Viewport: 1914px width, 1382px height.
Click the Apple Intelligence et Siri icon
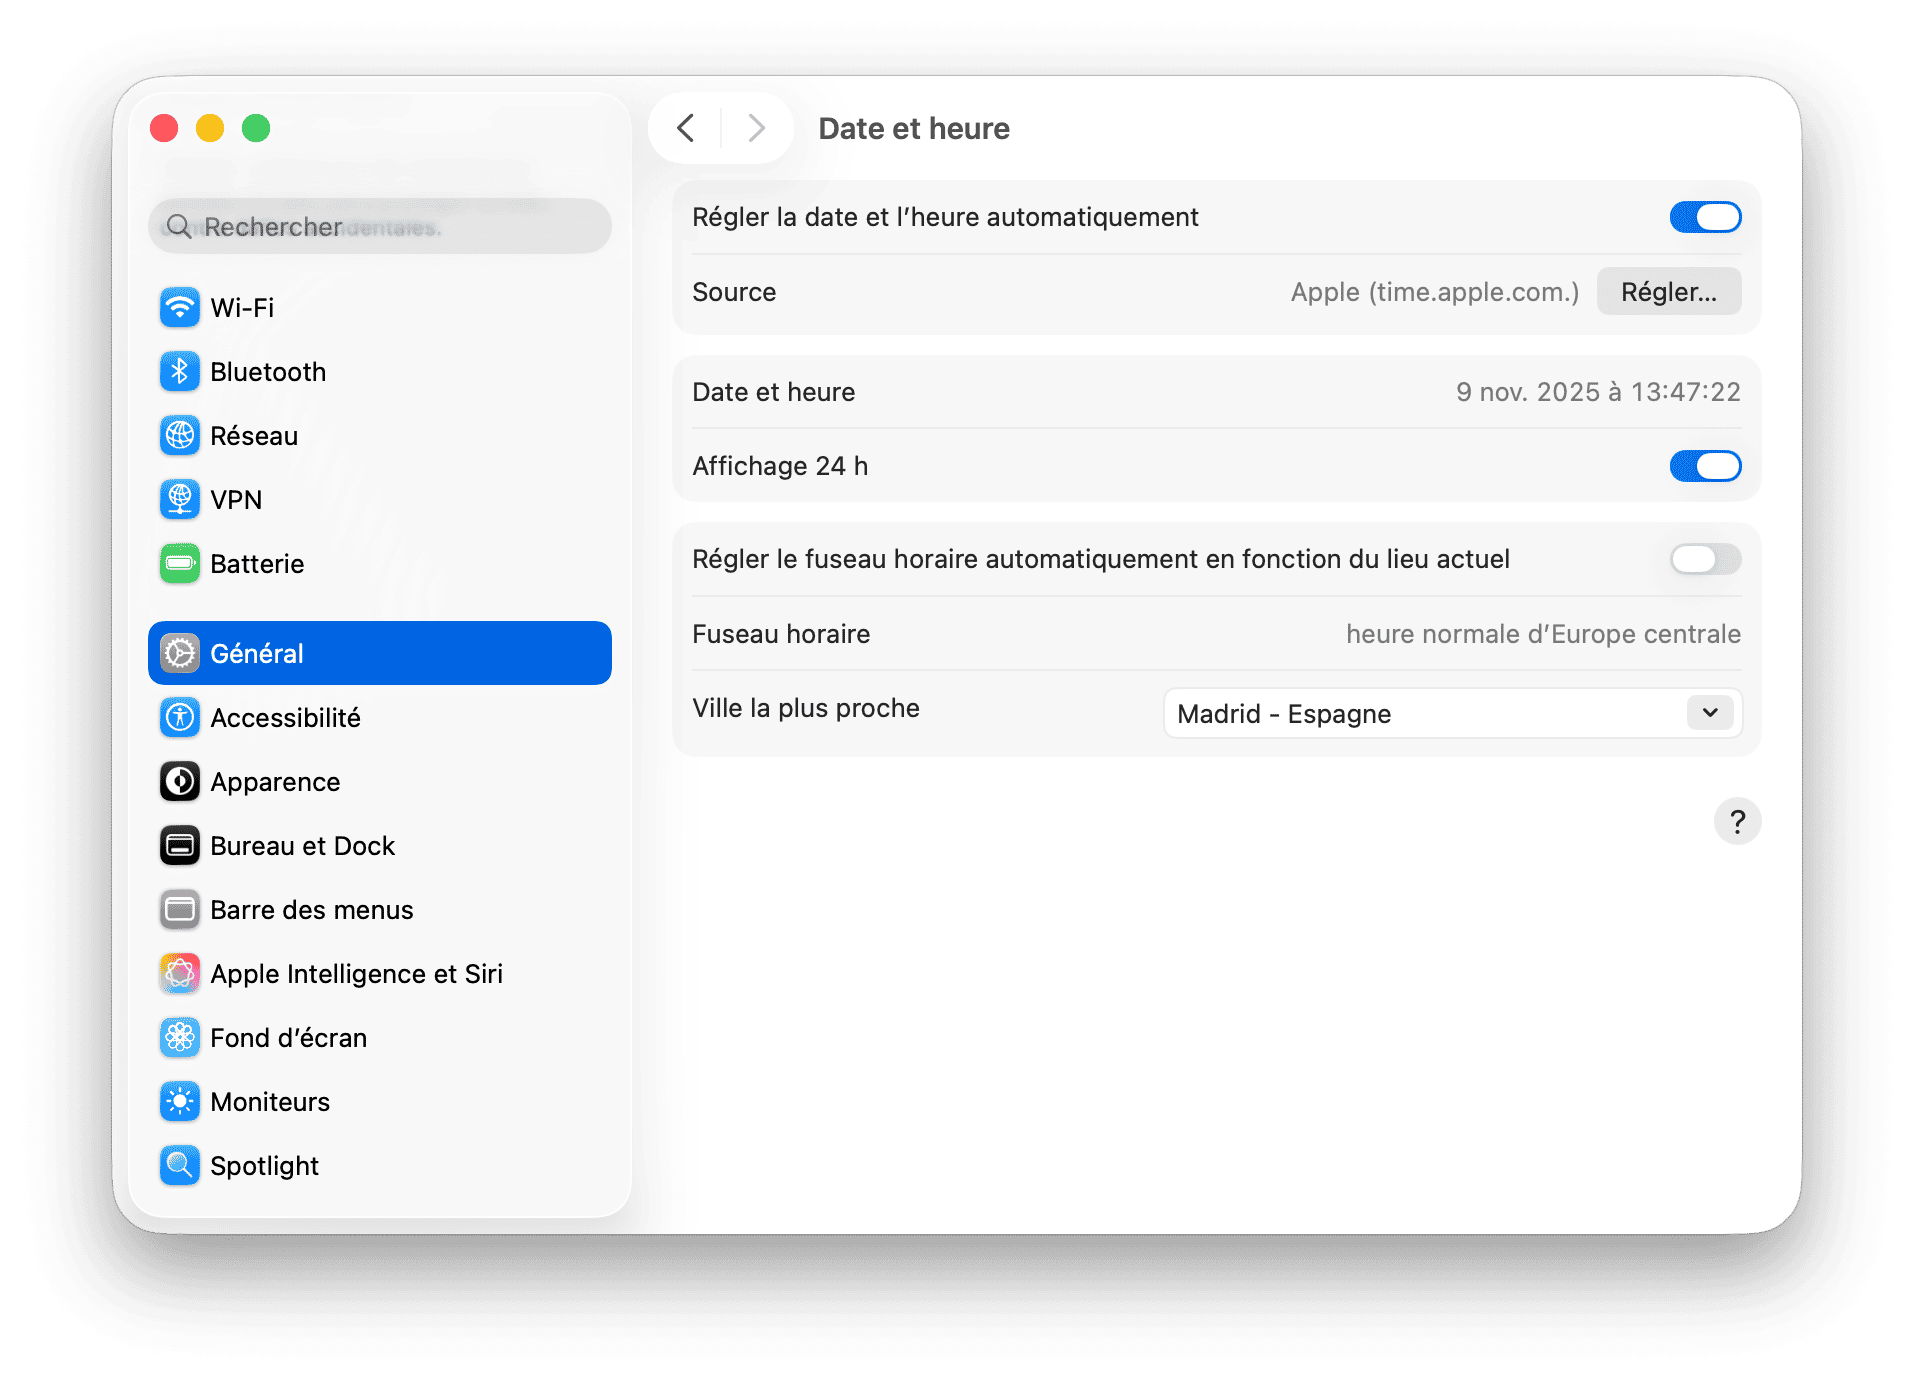tap(180, 973)
